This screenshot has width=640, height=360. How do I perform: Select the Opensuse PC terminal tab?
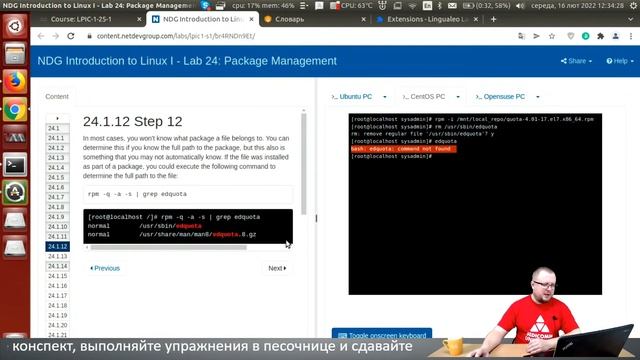pos(500,97)
